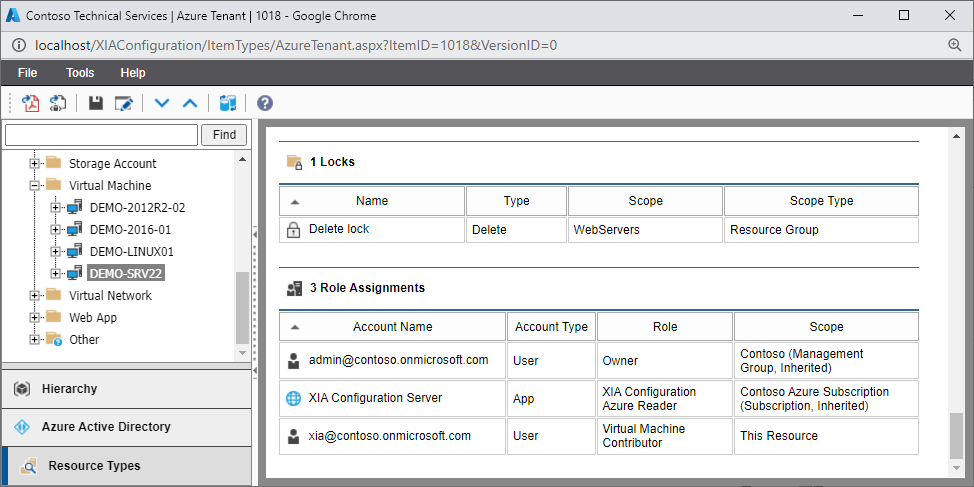974x487 pixels.
Task: Open the Help menu
Action: 133,73
